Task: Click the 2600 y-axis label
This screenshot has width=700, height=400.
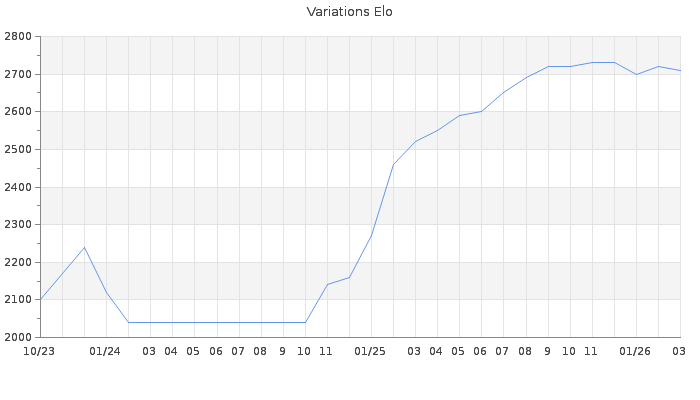Action: [x=17, y=112]
